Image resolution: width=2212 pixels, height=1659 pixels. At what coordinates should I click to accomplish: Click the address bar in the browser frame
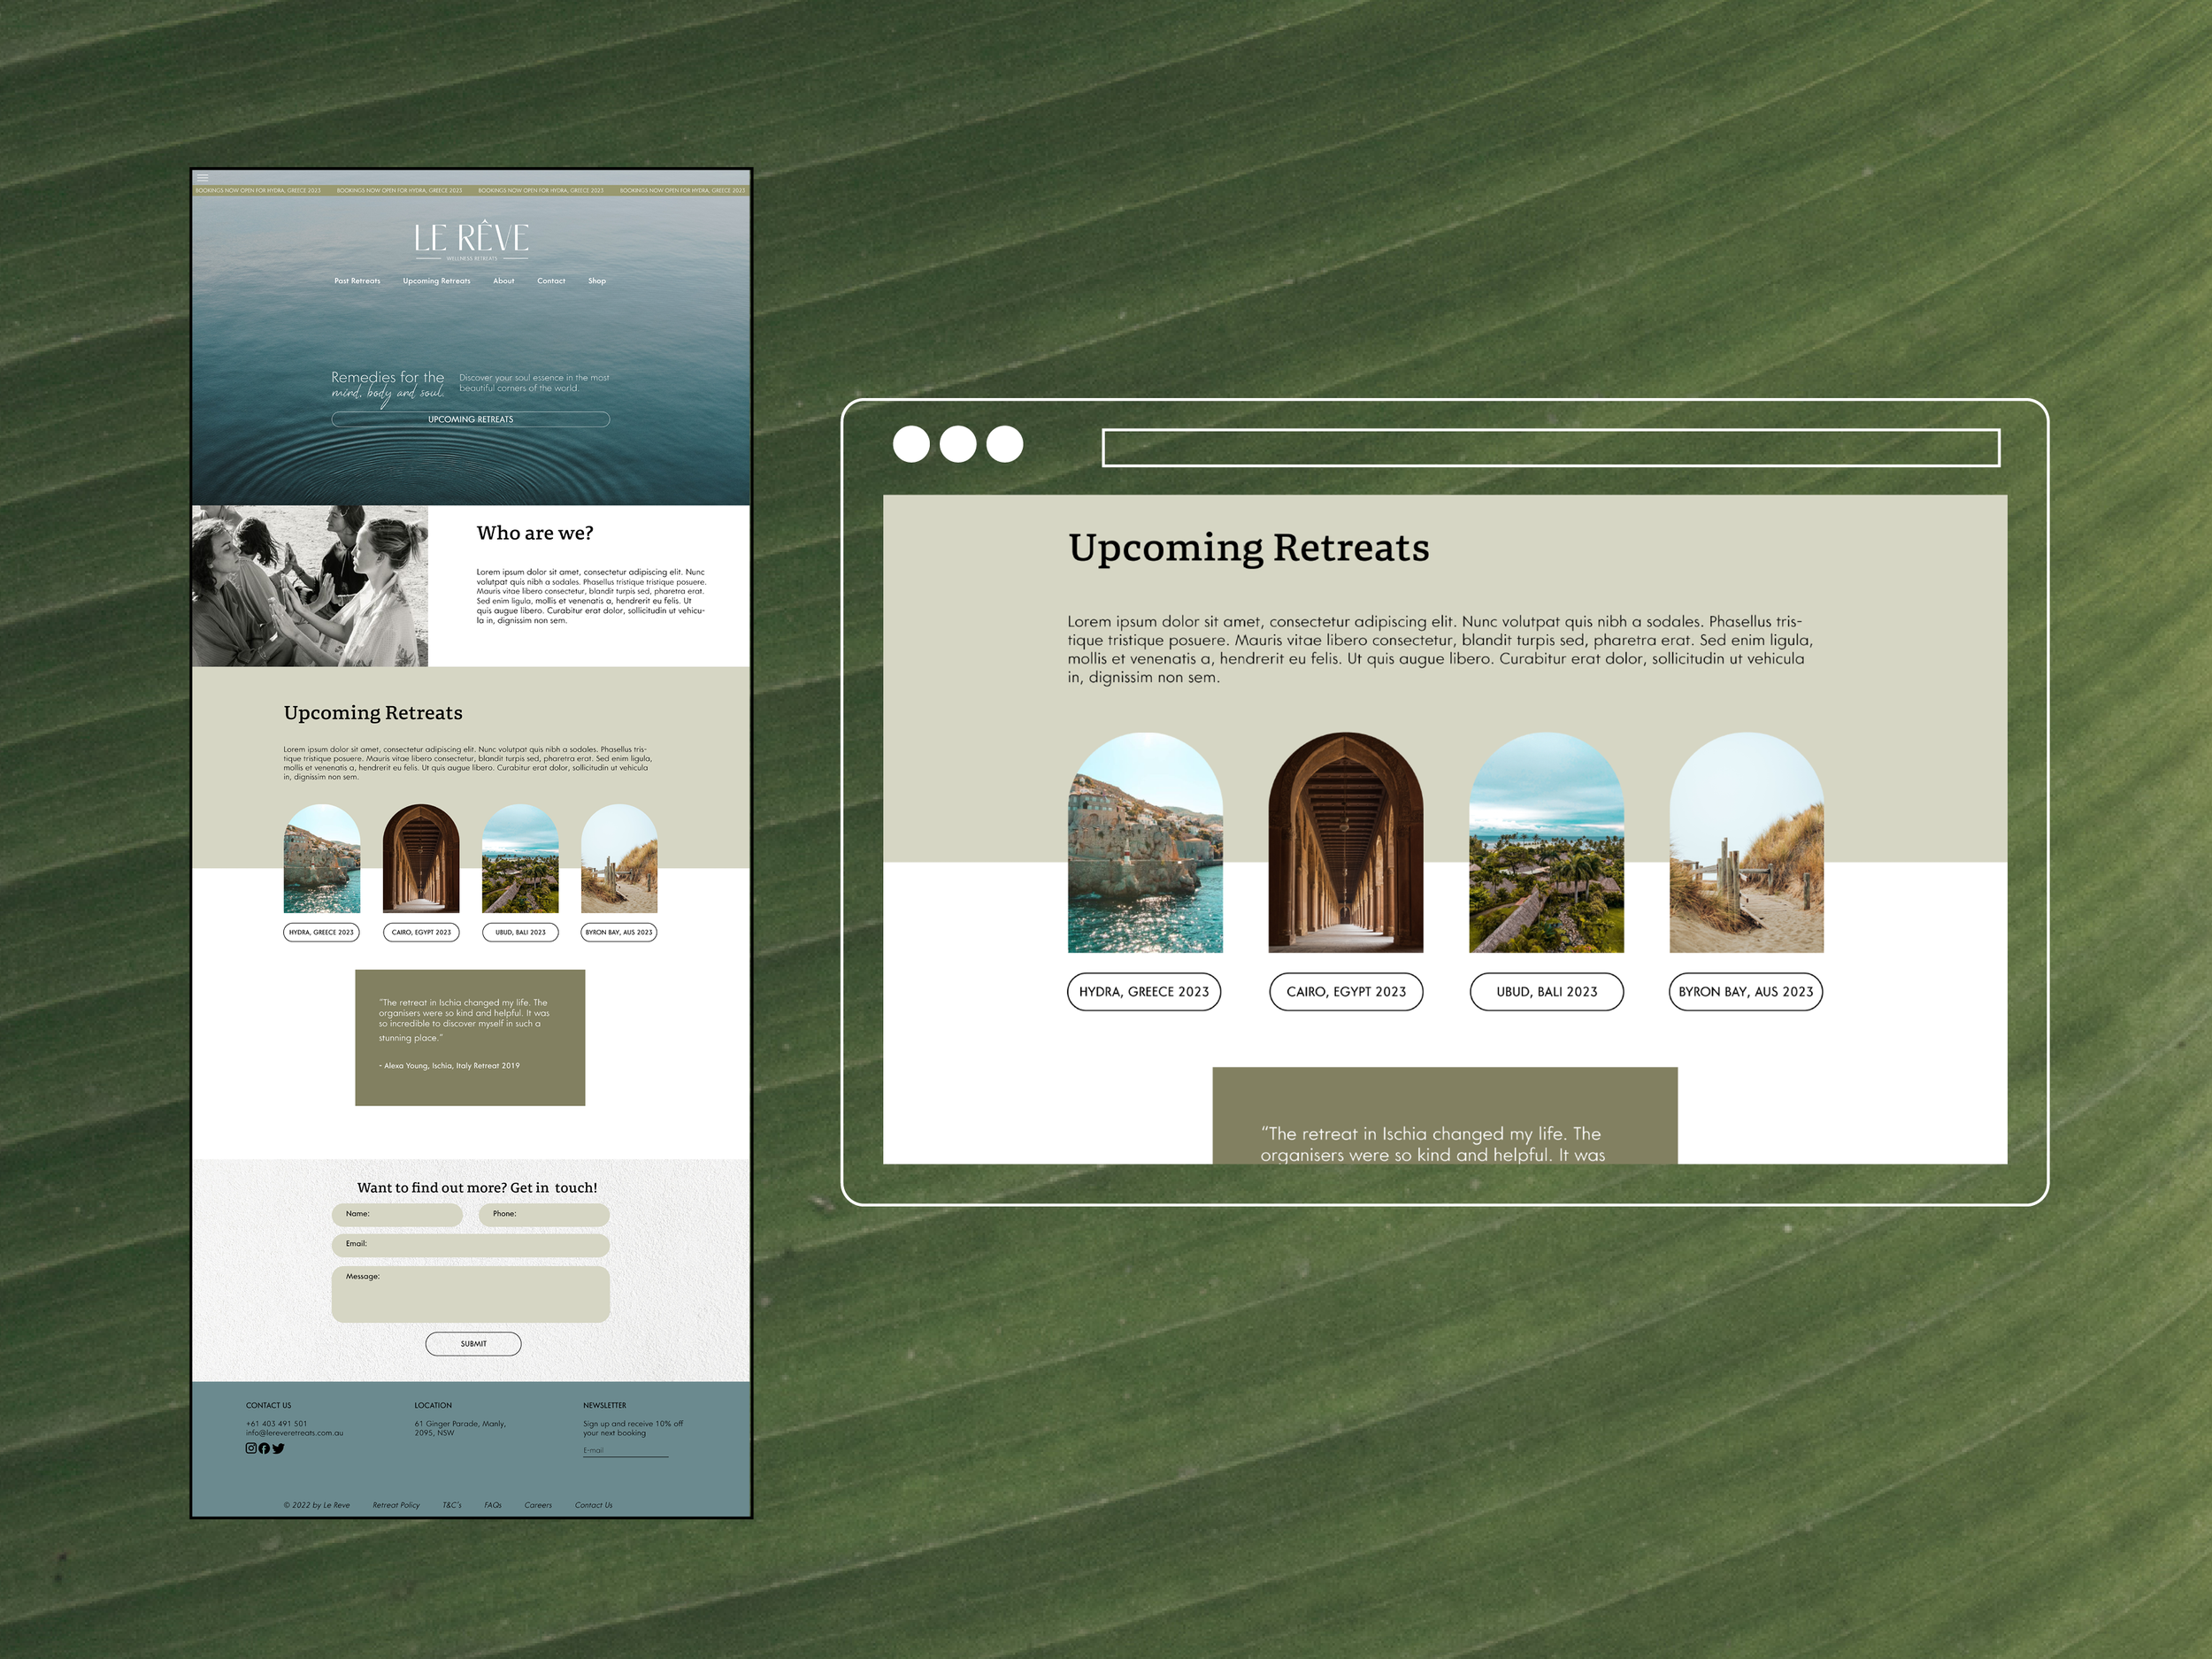point(1551,448)
